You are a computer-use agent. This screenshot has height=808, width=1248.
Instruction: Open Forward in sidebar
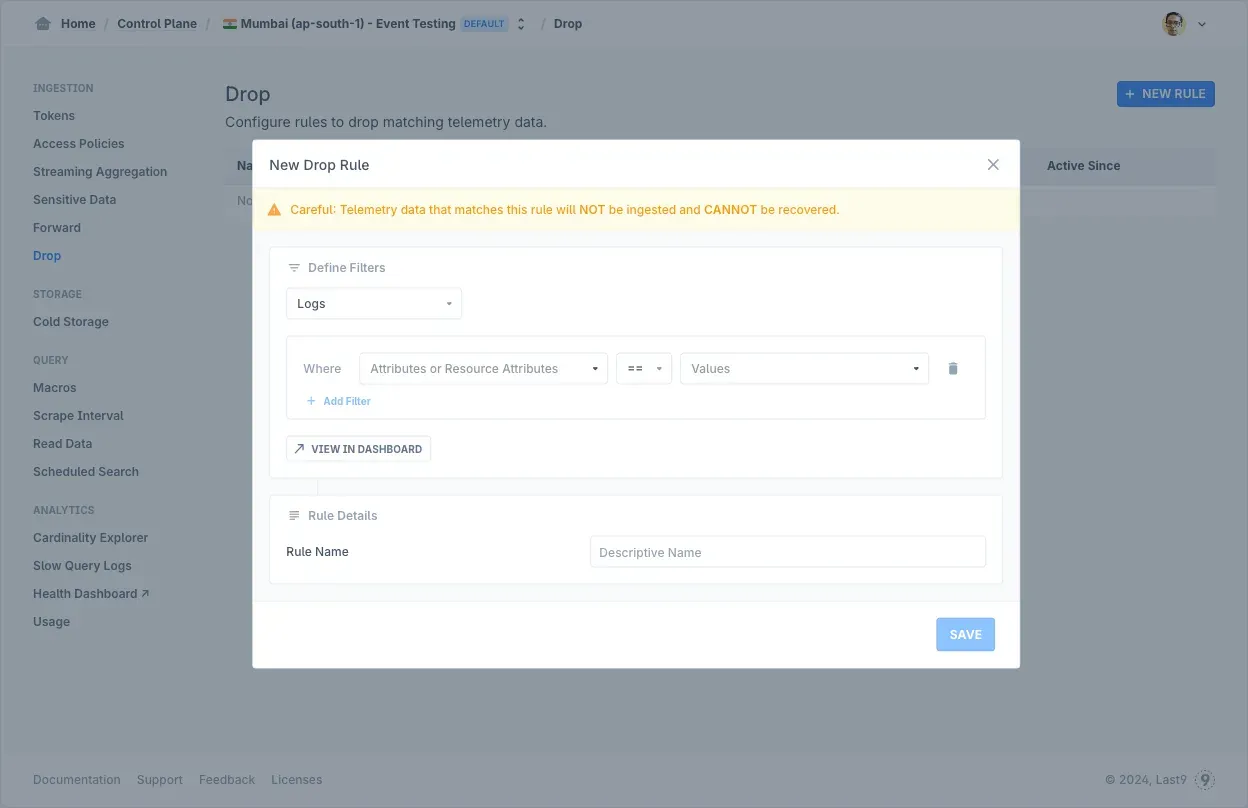tap(57, 228)
